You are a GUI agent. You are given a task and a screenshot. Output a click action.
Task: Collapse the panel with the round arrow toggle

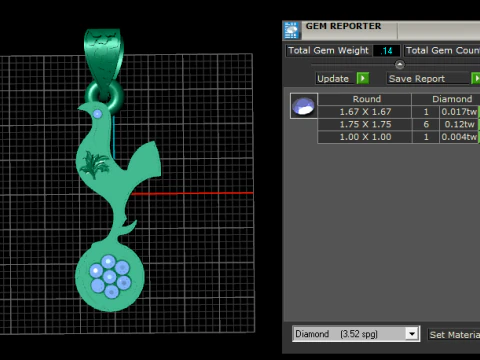pos(399,64)
